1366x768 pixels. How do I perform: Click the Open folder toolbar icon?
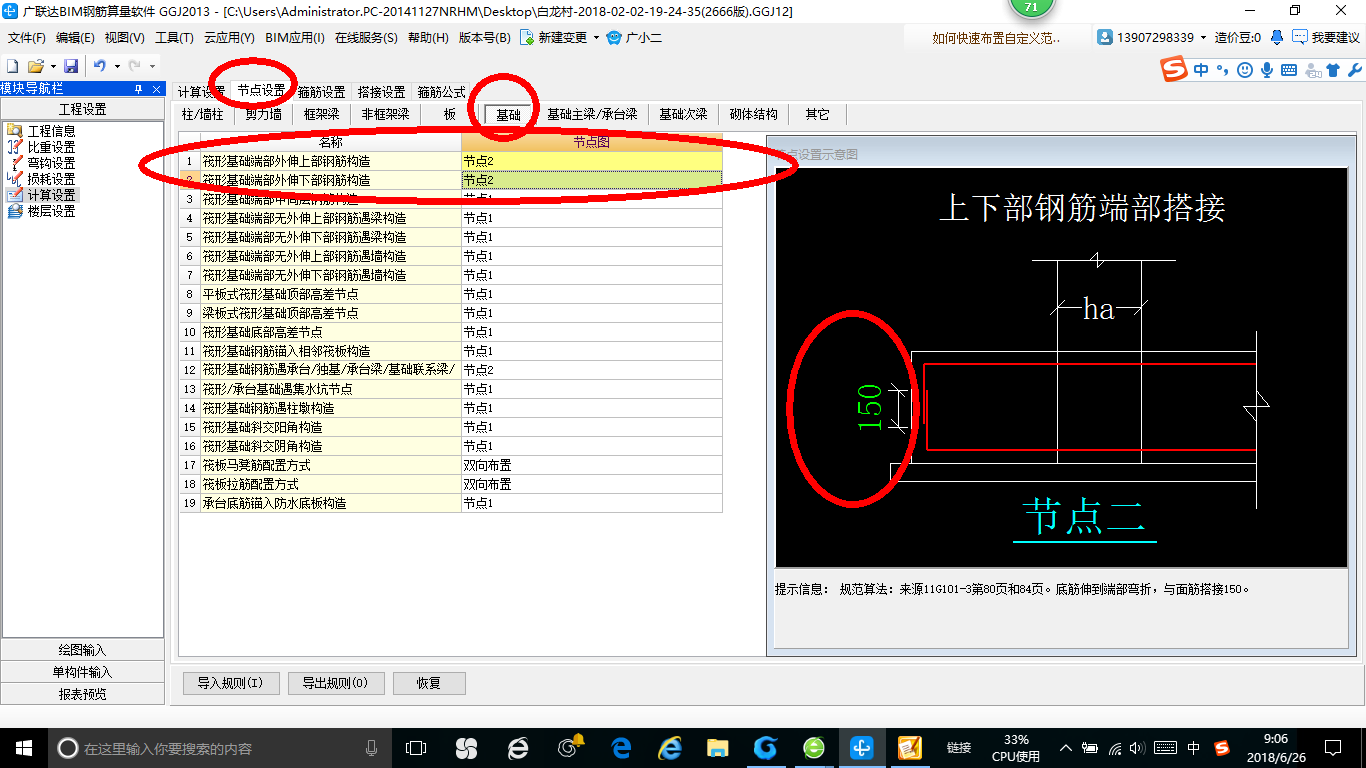35,66
